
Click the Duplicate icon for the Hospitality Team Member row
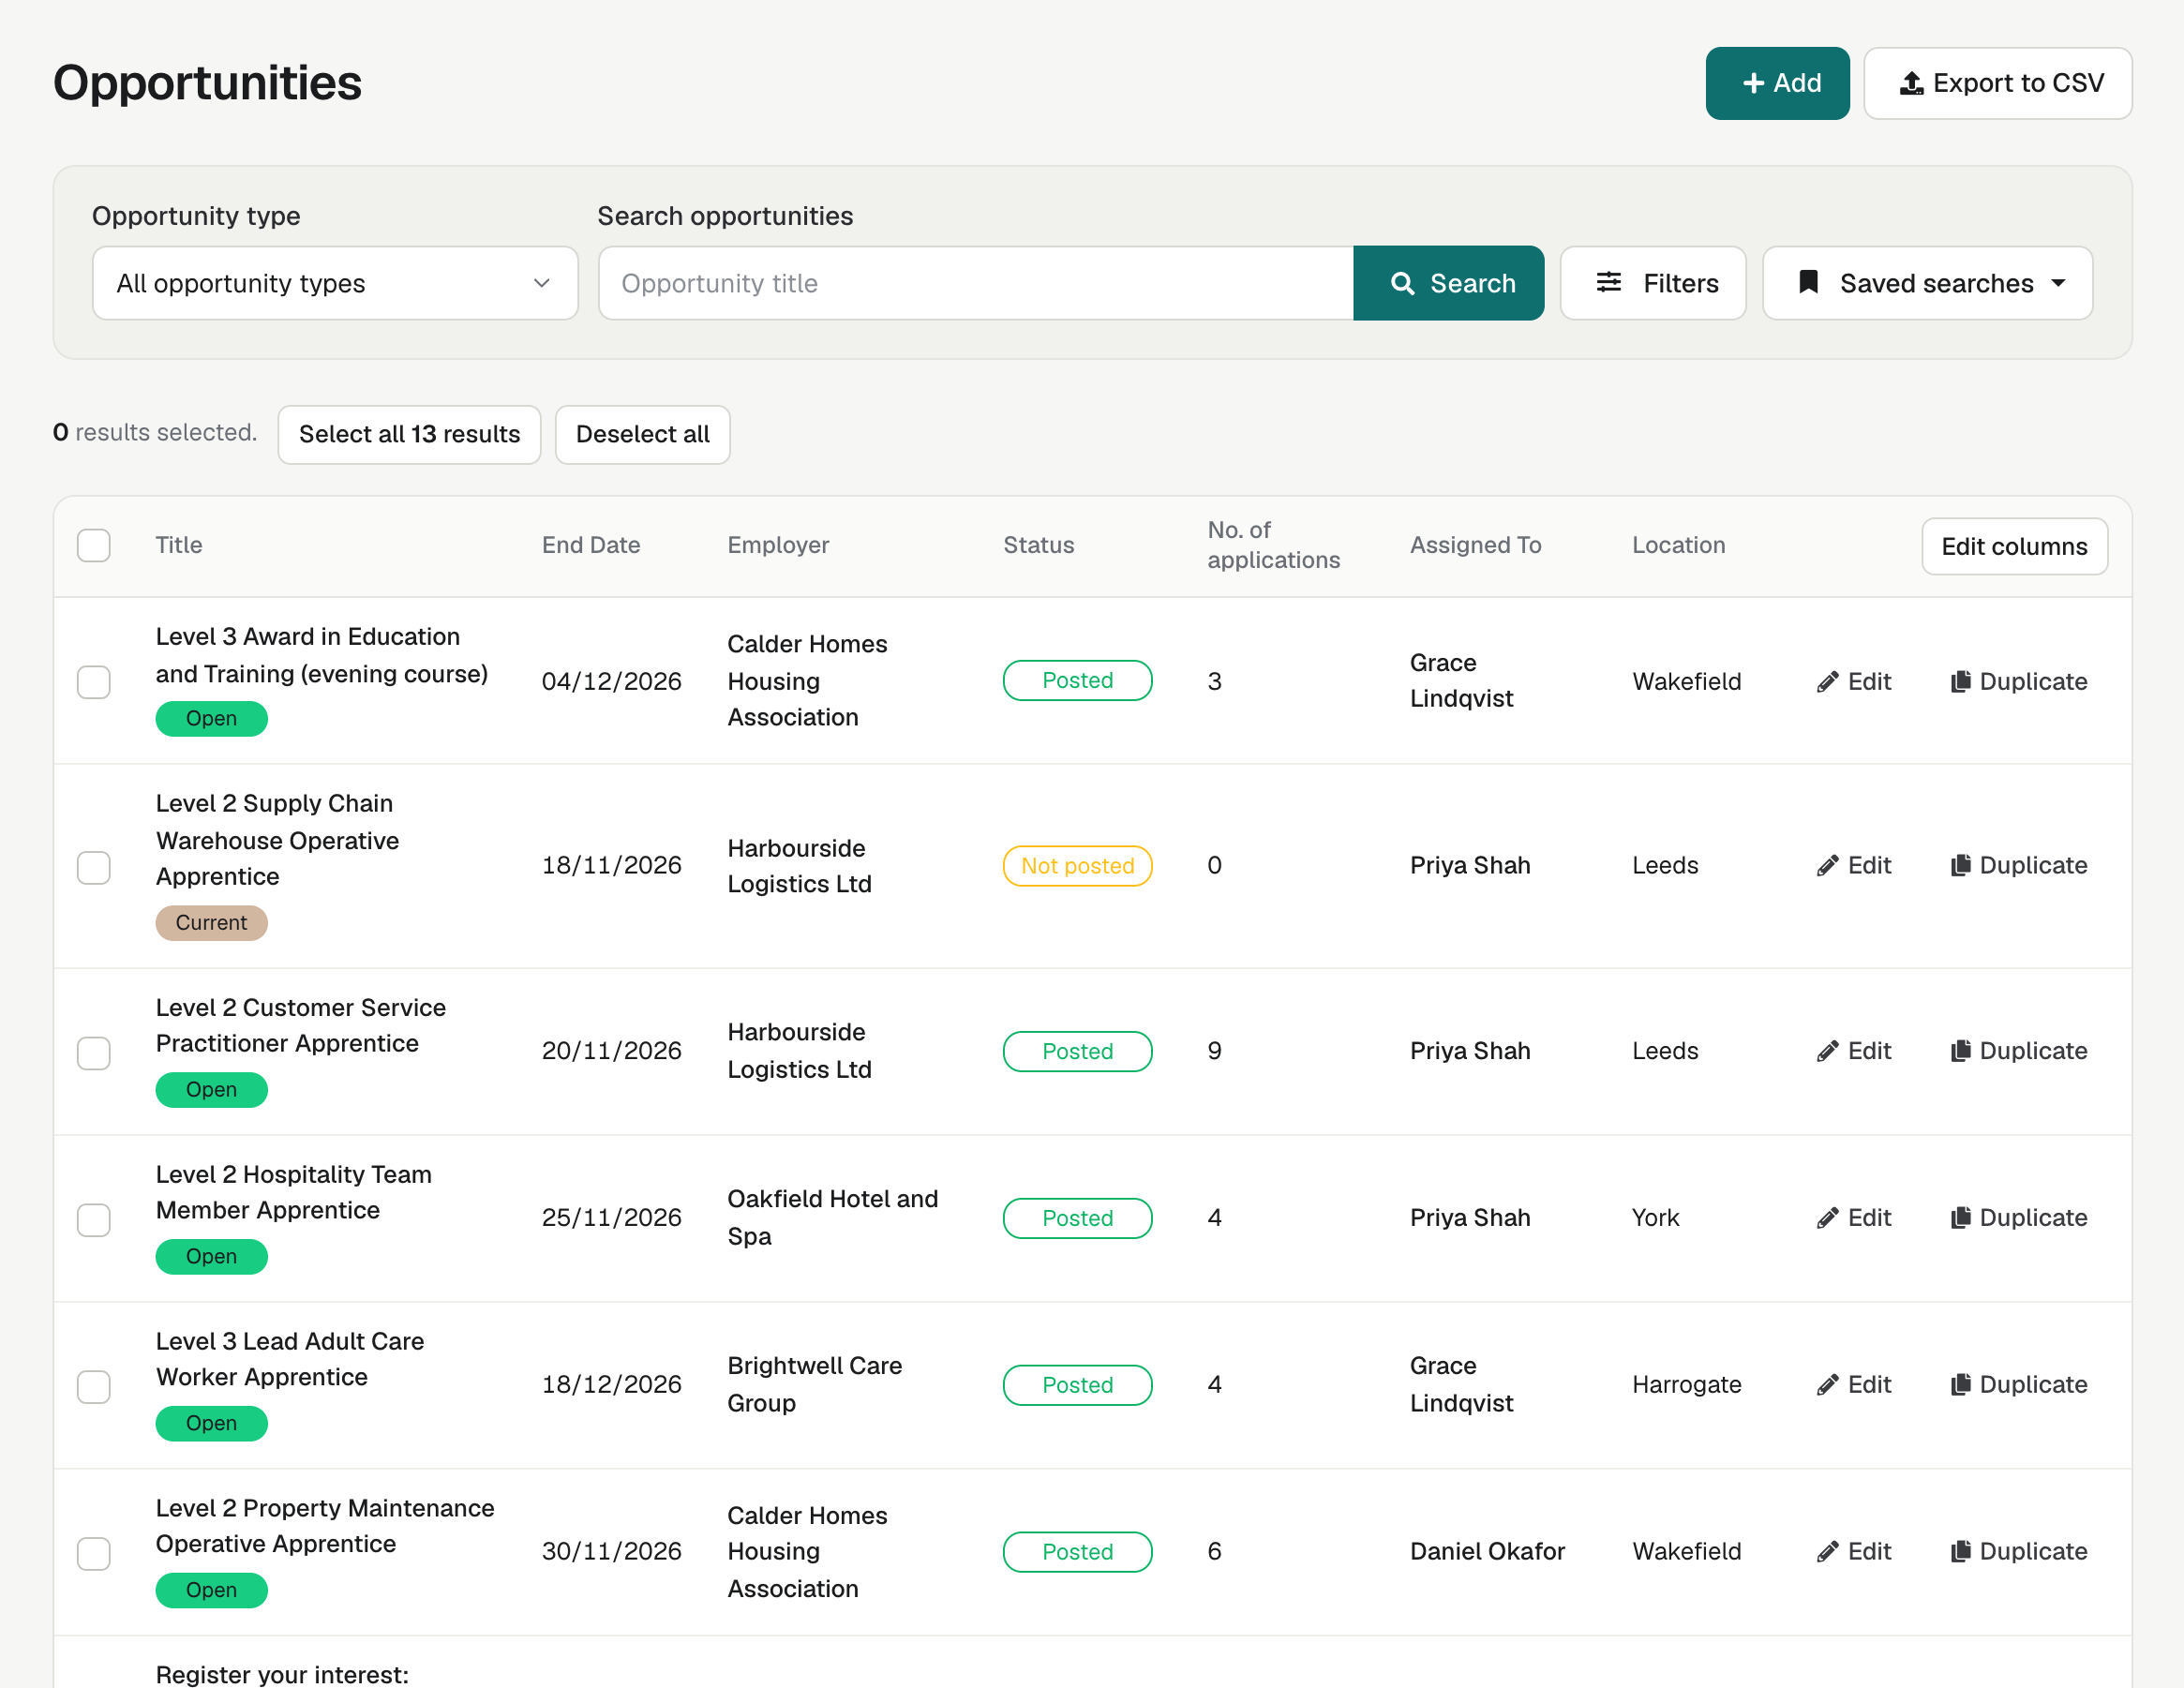click(1960, 1218)
